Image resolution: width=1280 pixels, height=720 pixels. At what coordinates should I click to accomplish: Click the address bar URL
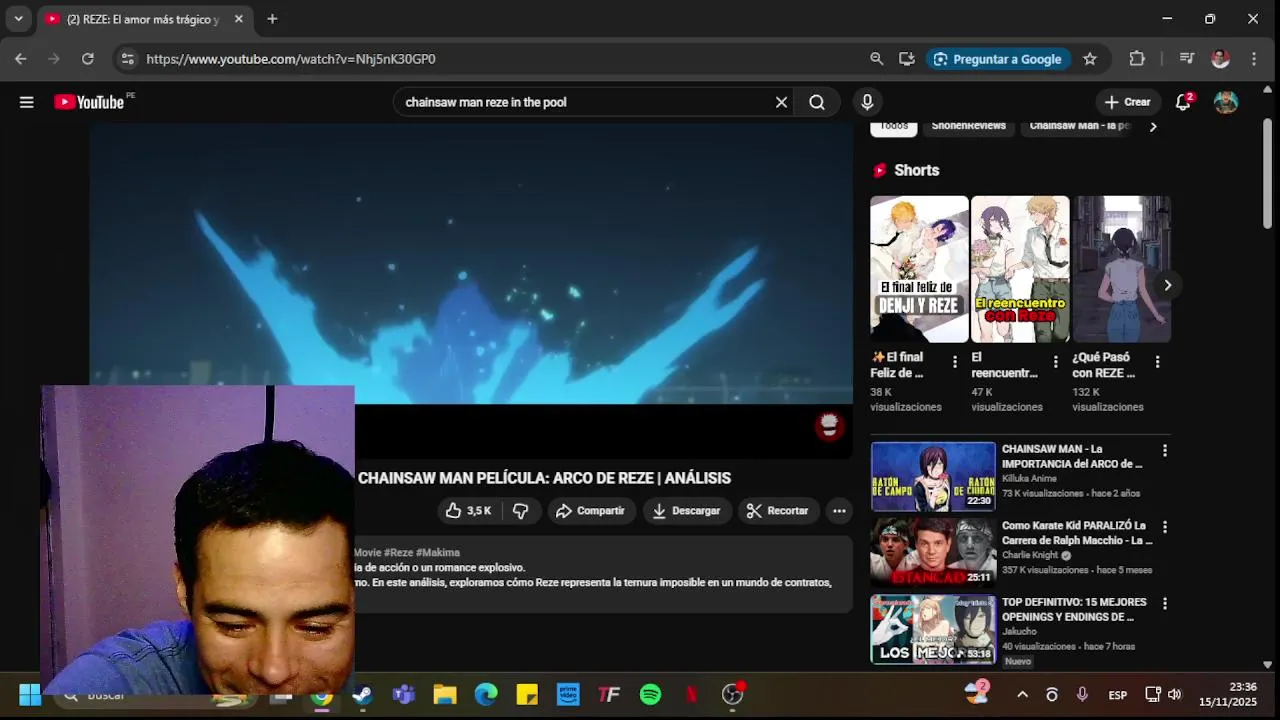(291, 59)
